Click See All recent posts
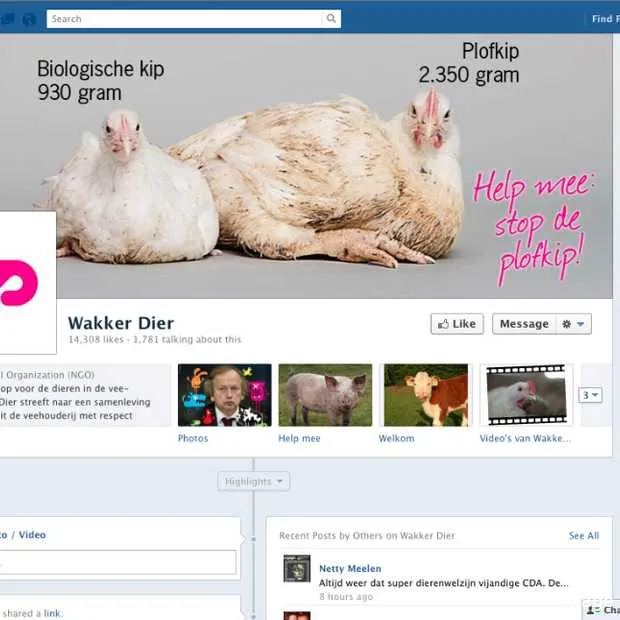Screen dimensions: 620x620 (584, 535)
